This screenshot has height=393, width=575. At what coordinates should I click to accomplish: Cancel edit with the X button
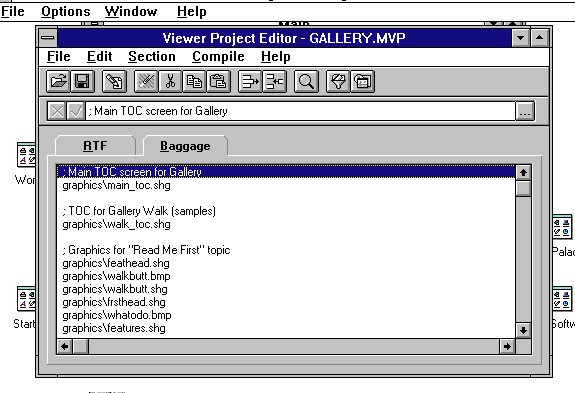coord(57,111)
